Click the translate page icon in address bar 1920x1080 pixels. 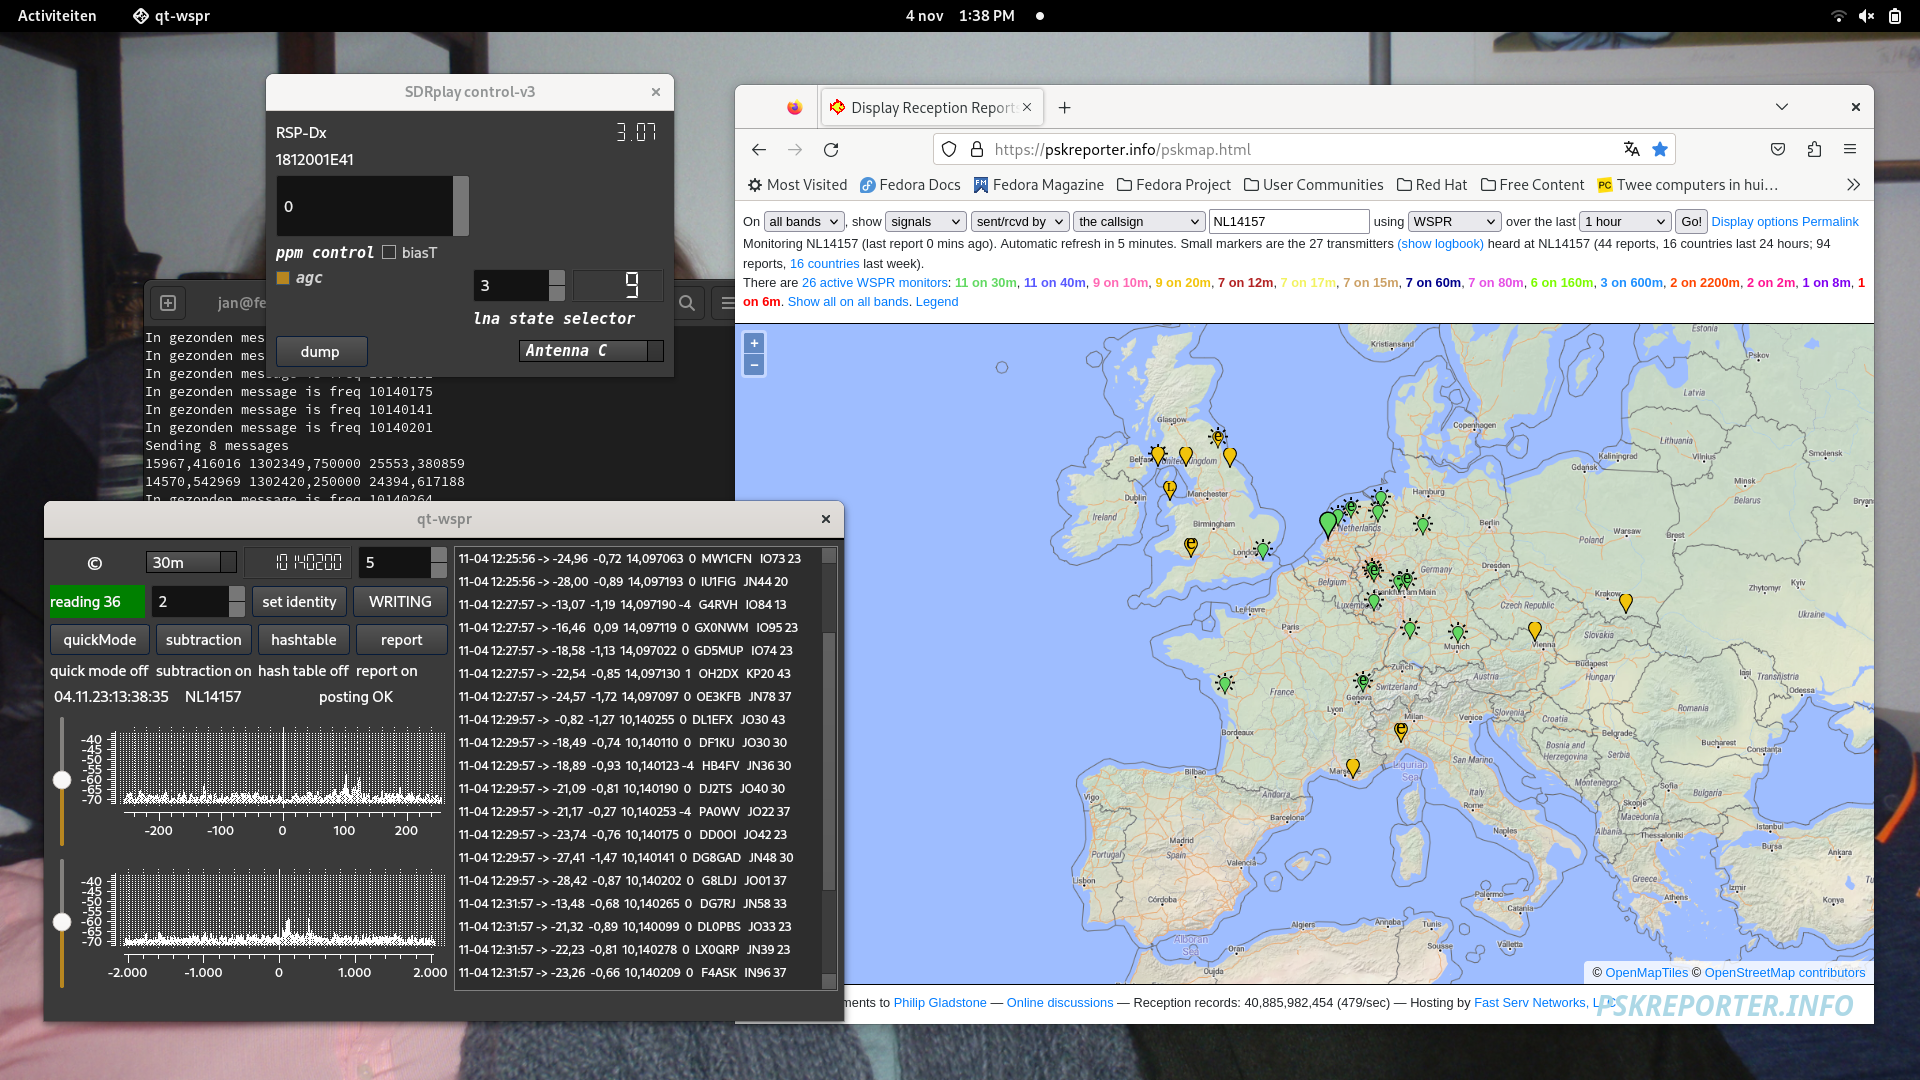1631,150
